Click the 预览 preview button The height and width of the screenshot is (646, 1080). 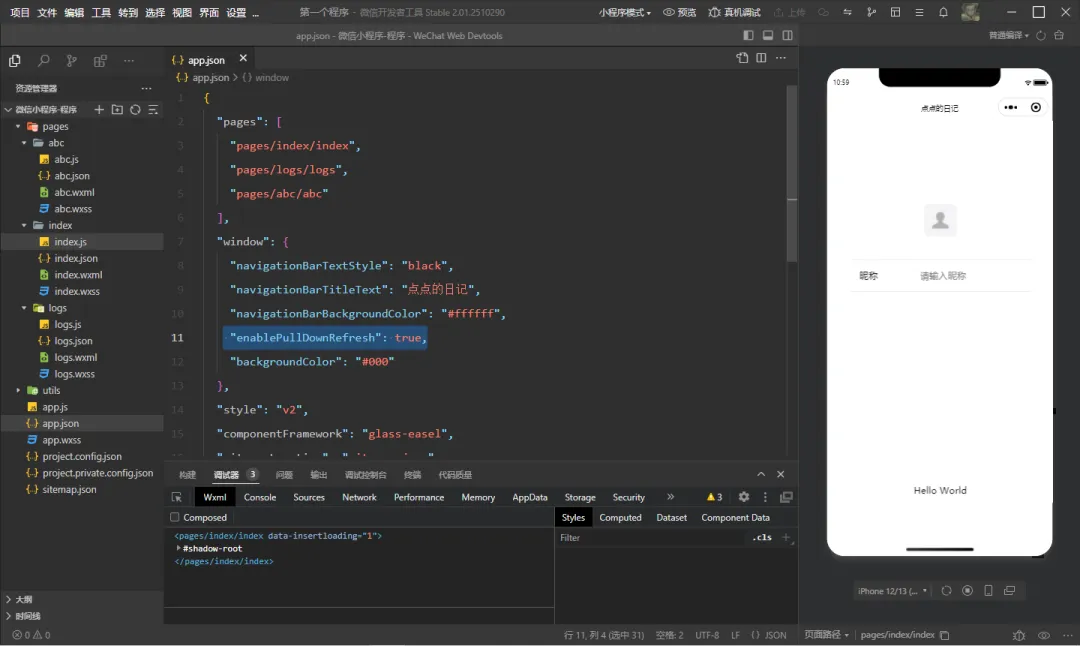(679, 12)
